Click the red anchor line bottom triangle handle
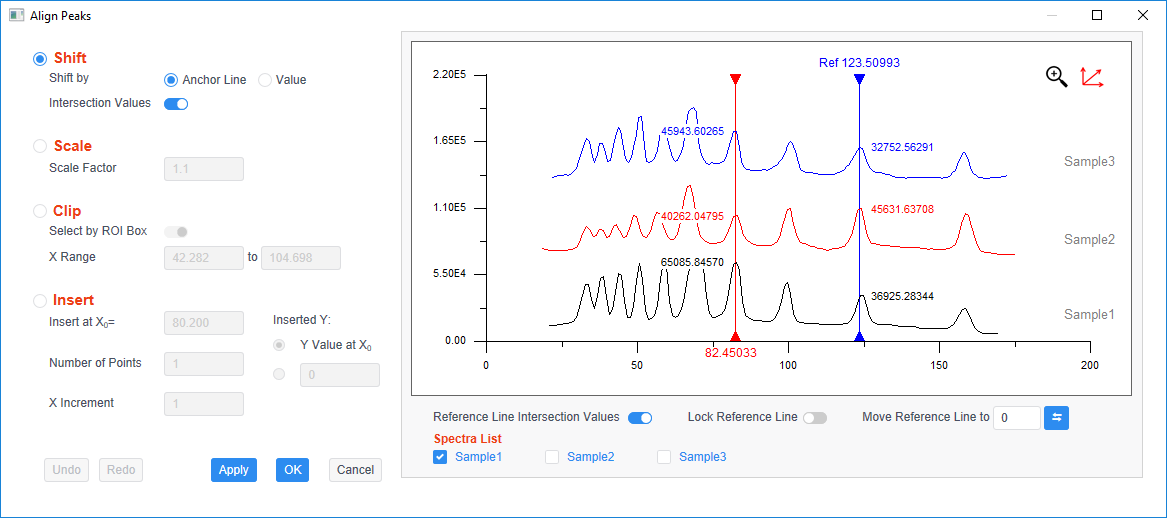 pos(735,336)
